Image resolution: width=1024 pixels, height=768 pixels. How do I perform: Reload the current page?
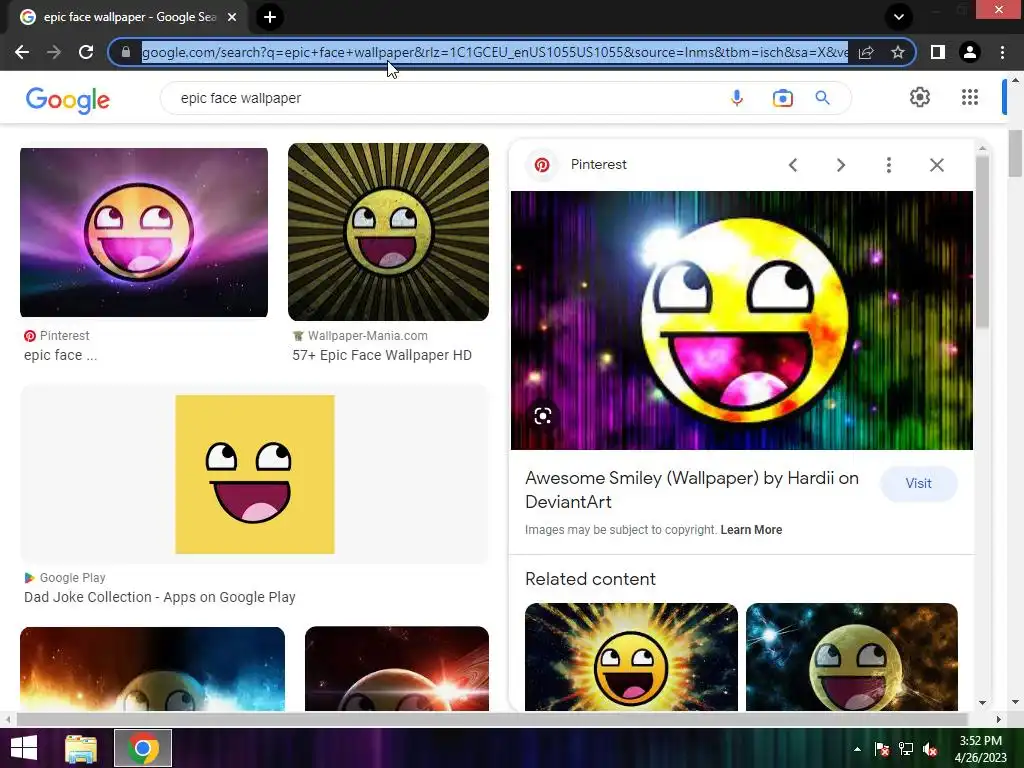point(86,52)
